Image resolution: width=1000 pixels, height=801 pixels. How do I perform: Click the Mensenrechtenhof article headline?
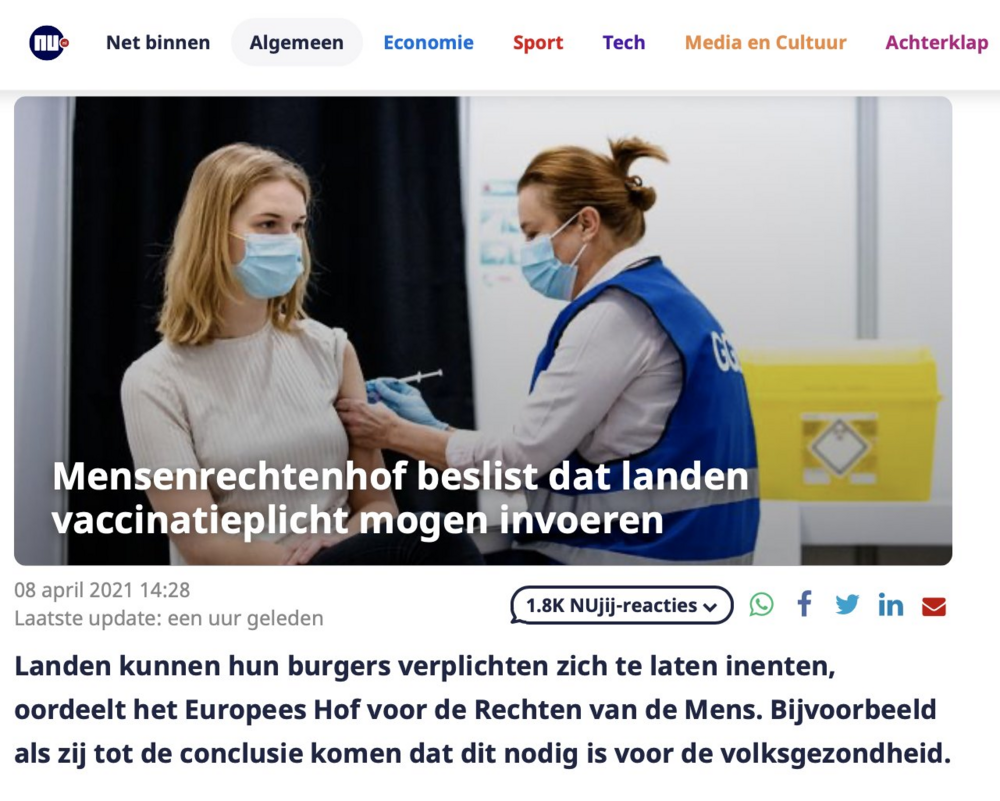pos(401,498)
